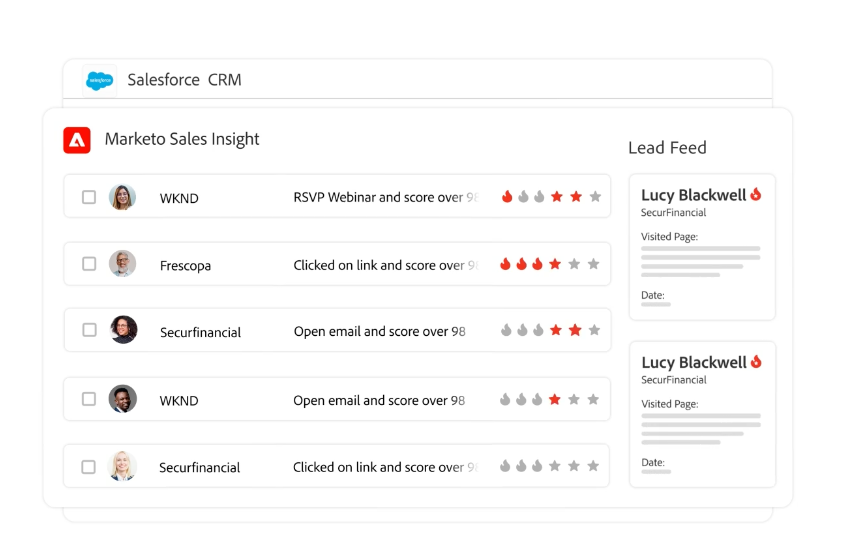Click first gray flame in Securfinancial Open email row
The width and height of the screenshot is (843, 552).
[506, 330]
